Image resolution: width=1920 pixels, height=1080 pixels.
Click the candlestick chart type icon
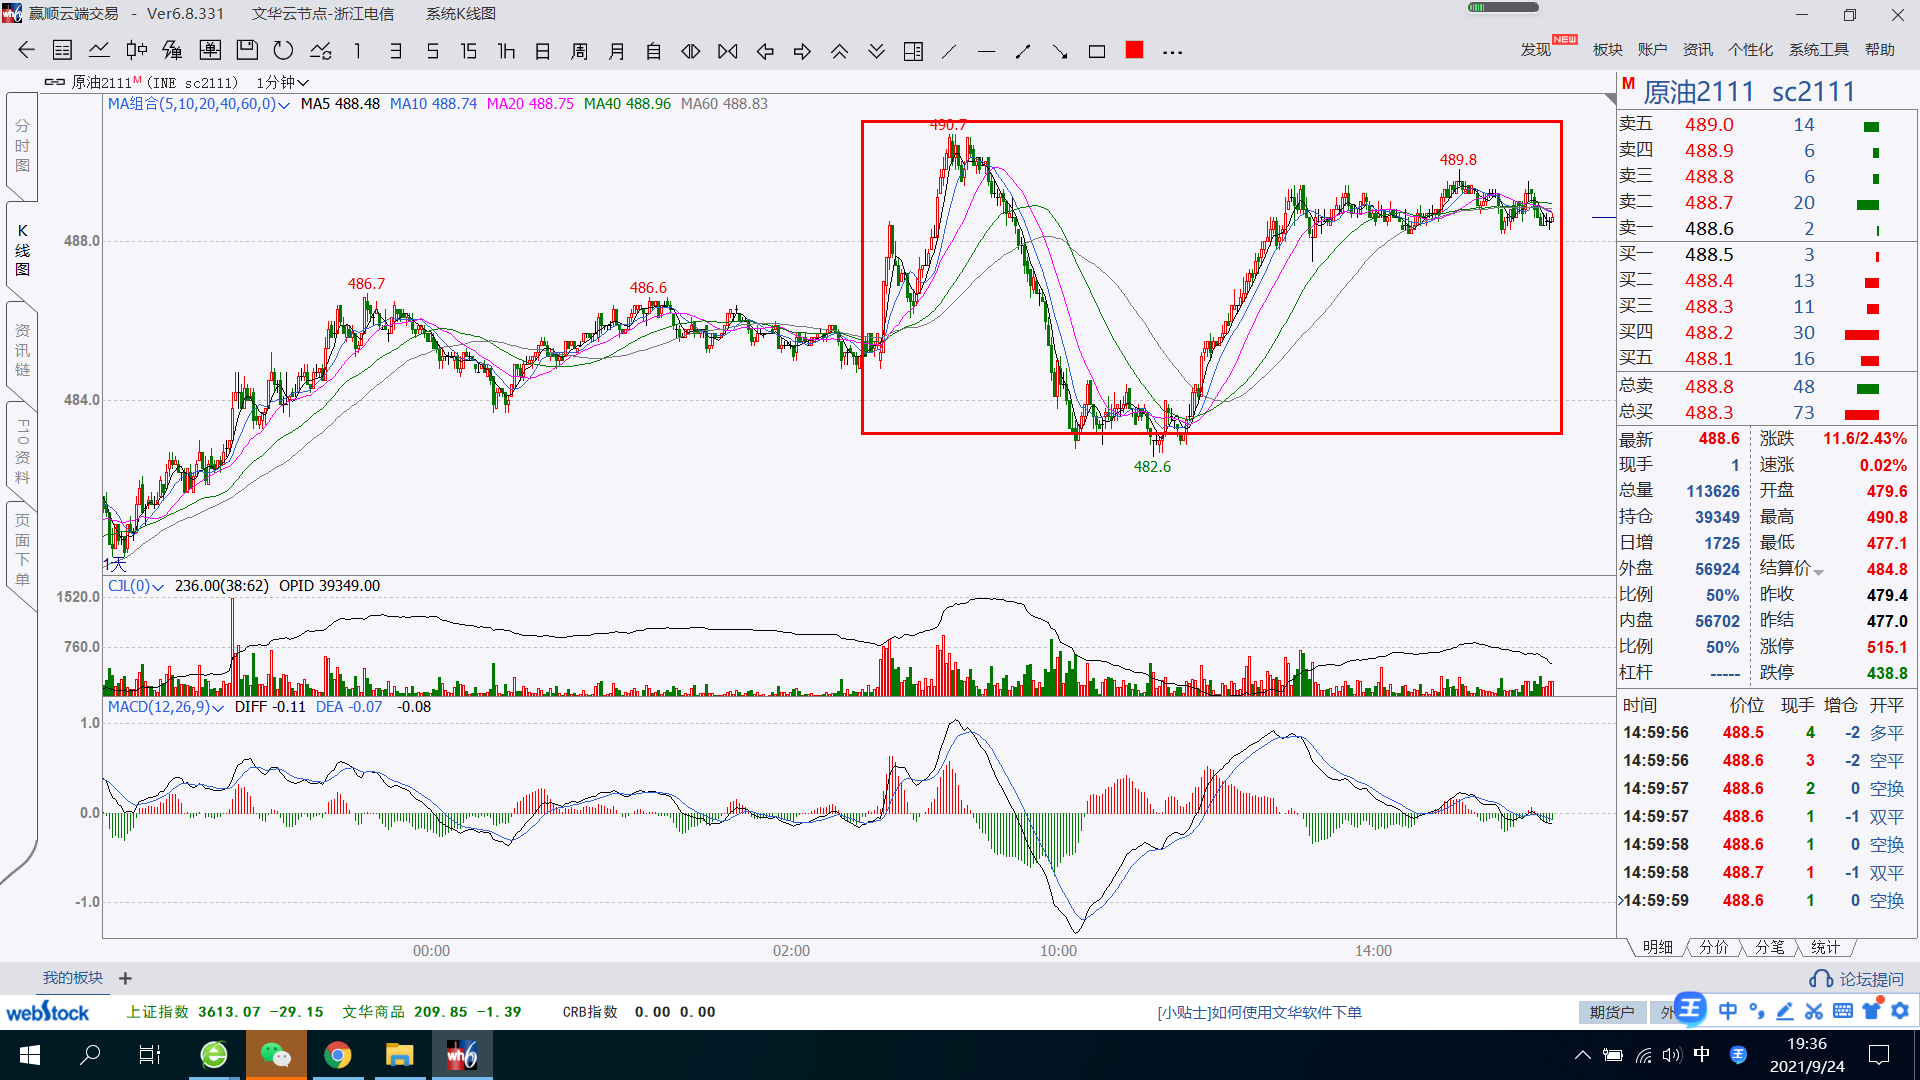point(136,51)
